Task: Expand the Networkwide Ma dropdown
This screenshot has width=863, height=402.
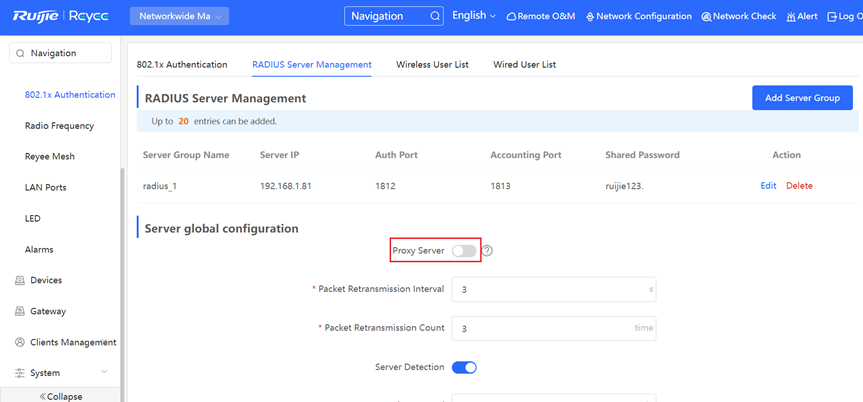Action: (x=179, y=16)
